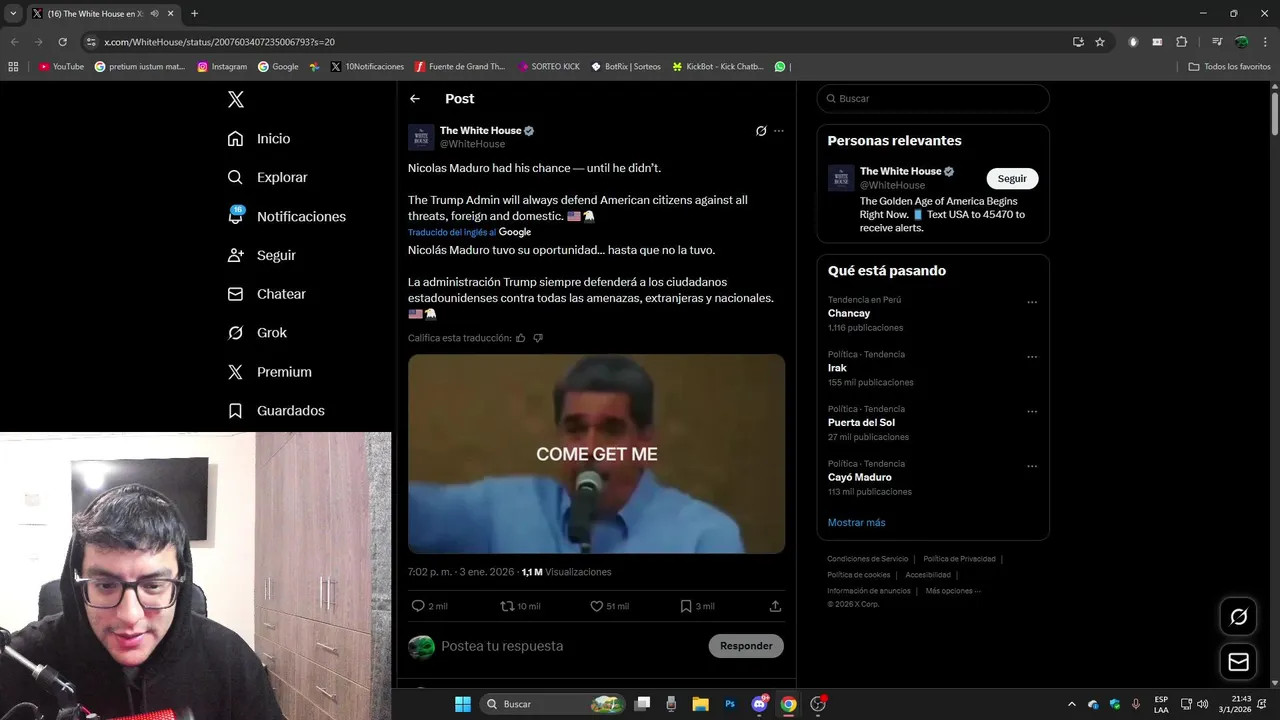Image resolution: width=1280 pixels, height=720 pixels.
Task: Click the Responder button
Action: pos(746,646)
